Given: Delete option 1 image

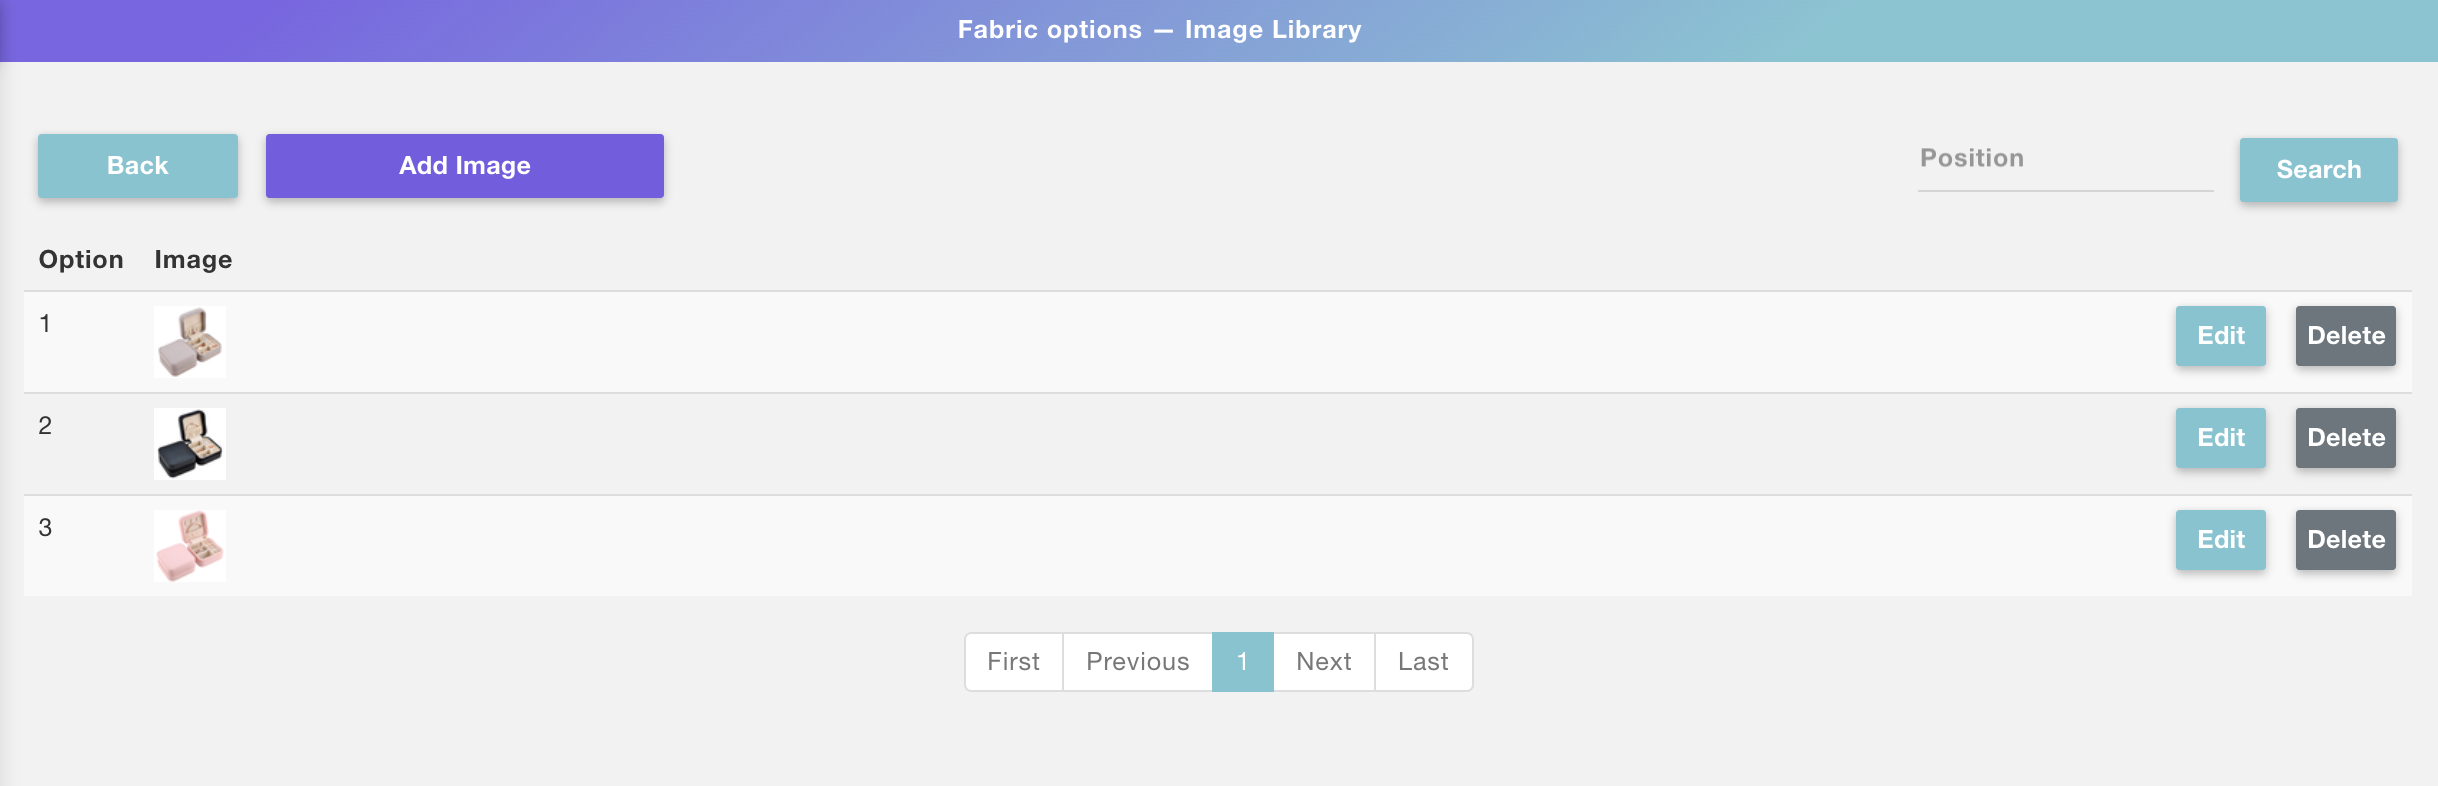Looking at the screenshot, I should 2345,336.
